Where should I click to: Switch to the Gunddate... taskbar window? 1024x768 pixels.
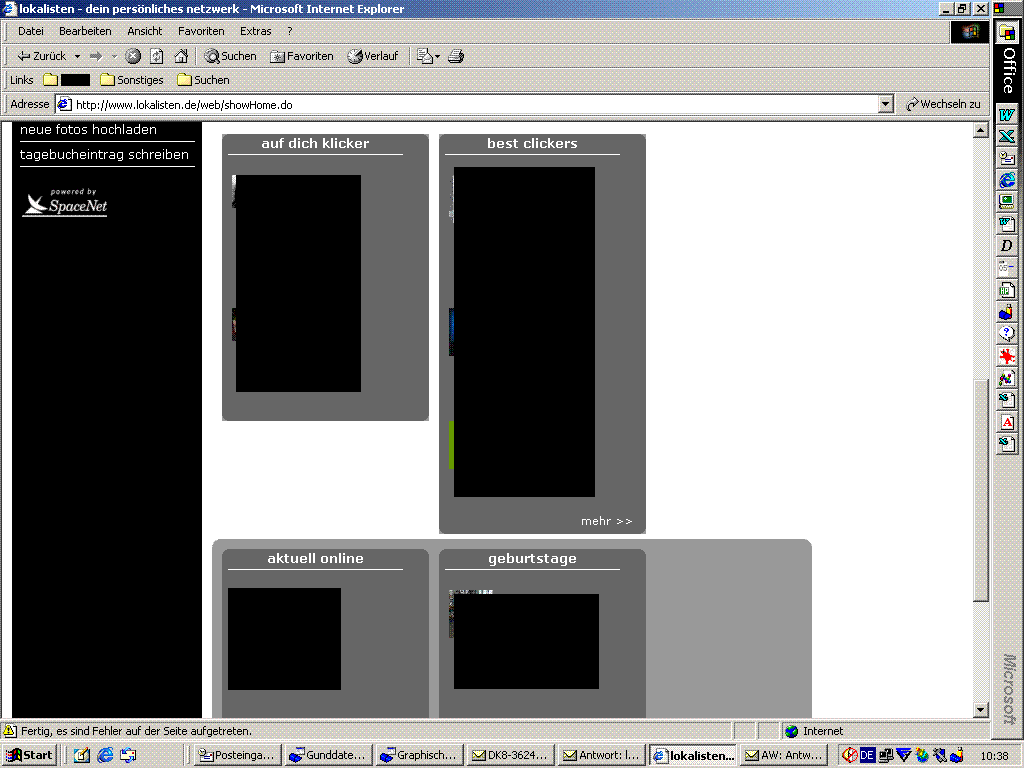330,755
